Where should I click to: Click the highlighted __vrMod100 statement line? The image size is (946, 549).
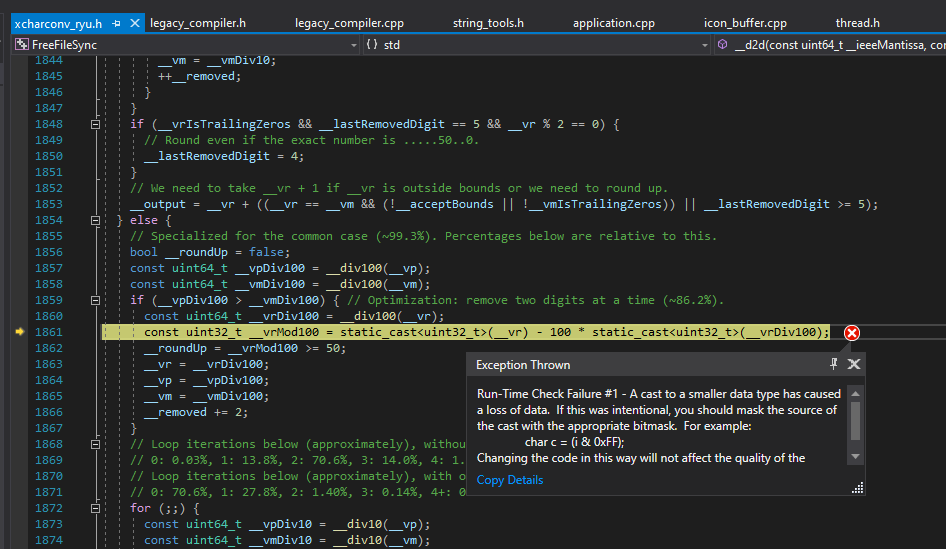pyautogui.click(x=466, y=332)
